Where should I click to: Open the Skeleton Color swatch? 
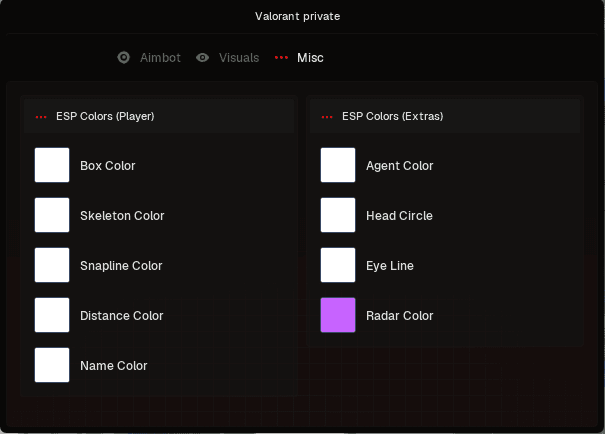click(x=52, y=215)
